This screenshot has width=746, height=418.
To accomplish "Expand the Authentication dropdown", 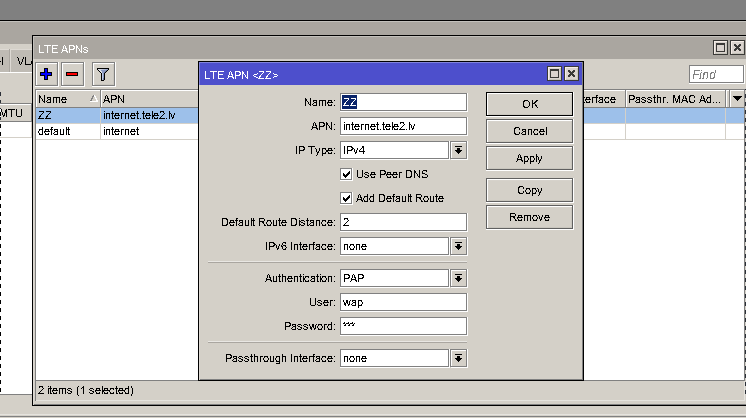I will click(458, 279).
